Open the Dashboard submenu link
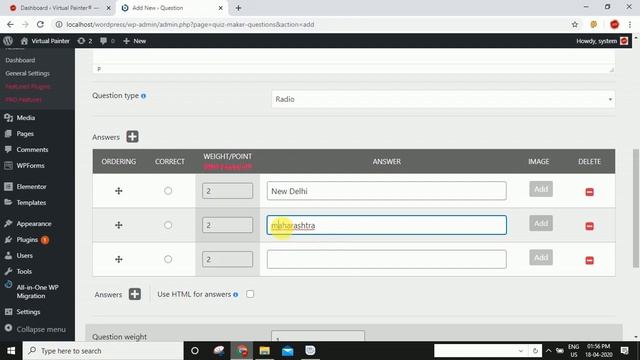This screenshot has width=640, height=360. (x=20, y=60)
